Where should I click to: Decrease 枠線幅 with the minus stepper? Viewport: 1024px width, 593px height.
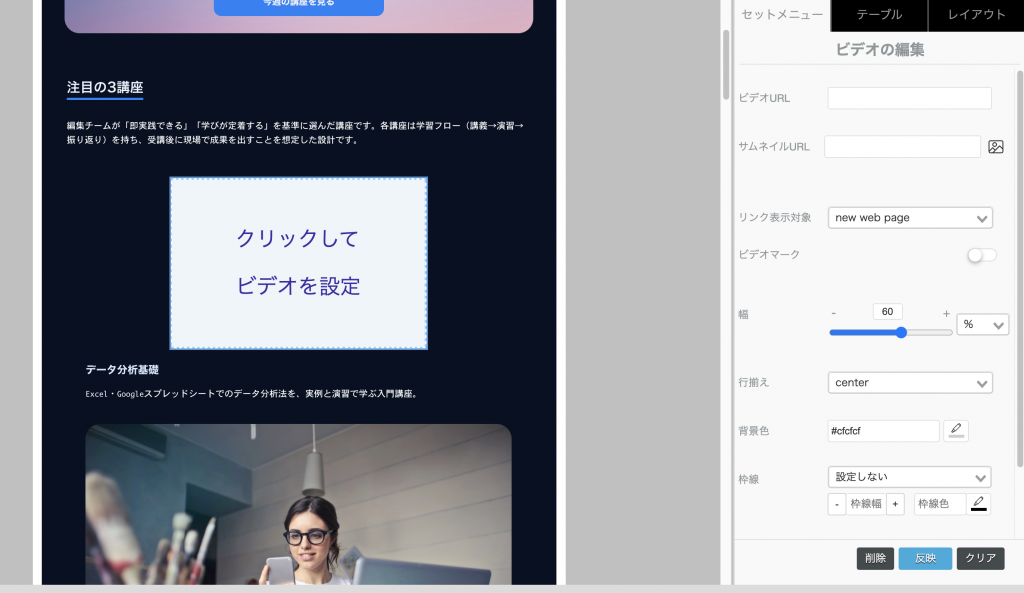pyautogui.click(x=837, y=504)
